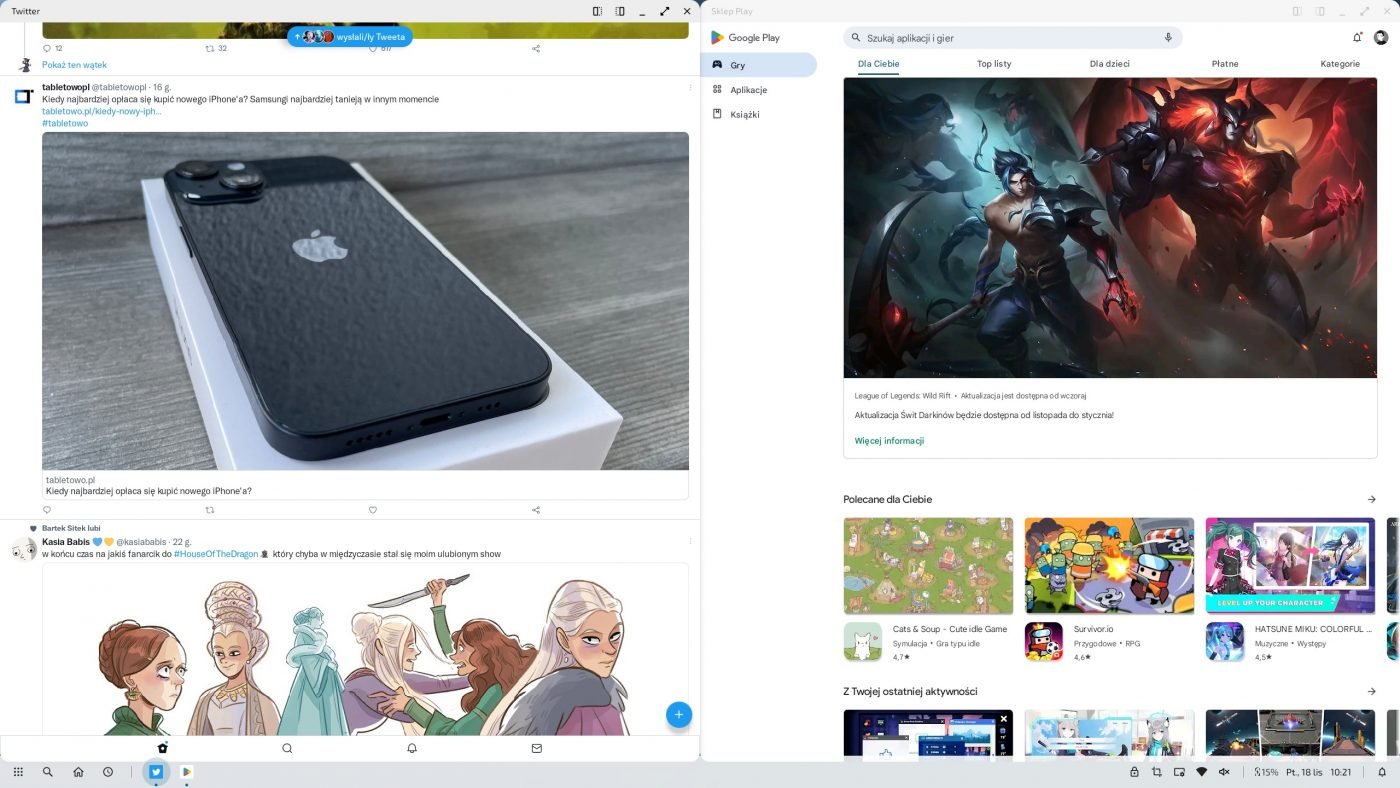This screenshot has height=788, width=1400.
Task: Open HATSUNE MIKU: COLORFUL game icon
Action: (x=1225, y=642)
